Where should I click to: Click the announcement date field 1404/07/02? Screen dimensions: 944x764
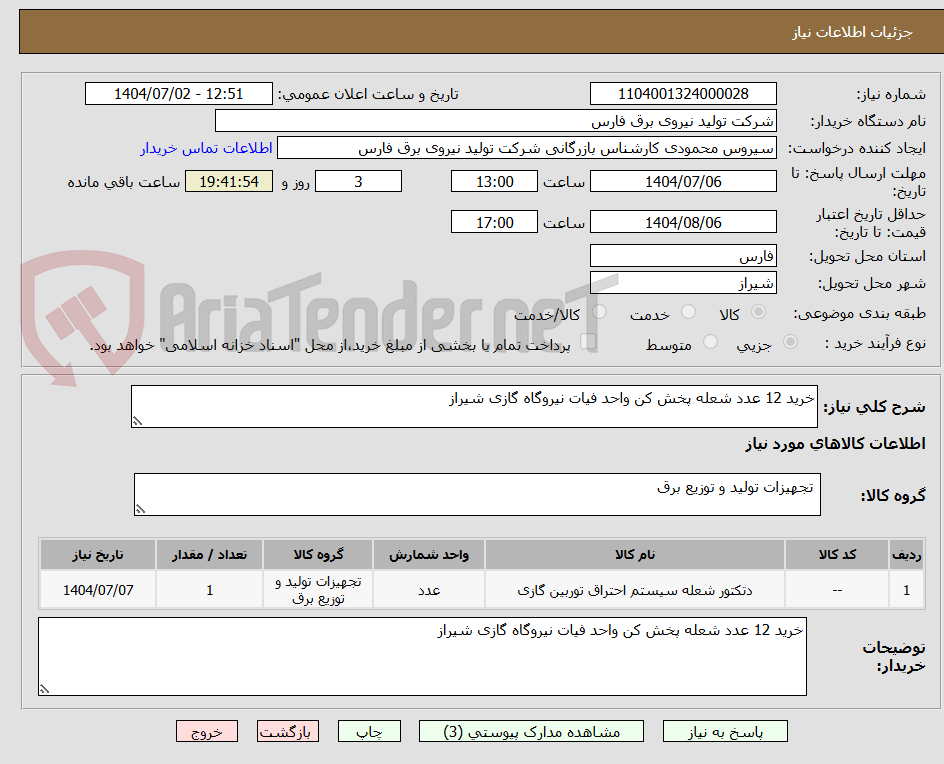click(x=176, y=93)
